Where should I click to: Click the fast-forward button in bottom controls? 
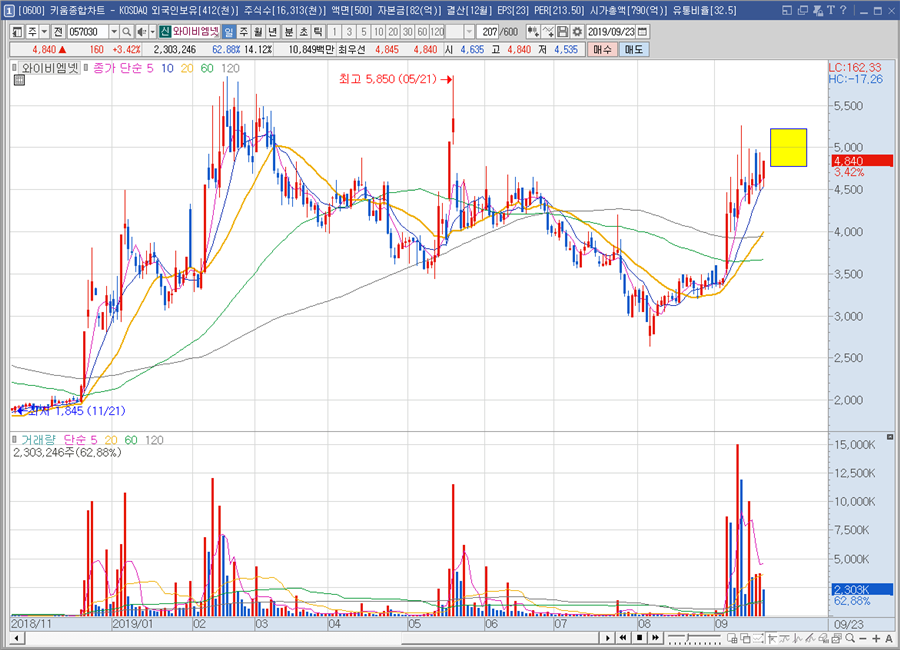point(655,638)
